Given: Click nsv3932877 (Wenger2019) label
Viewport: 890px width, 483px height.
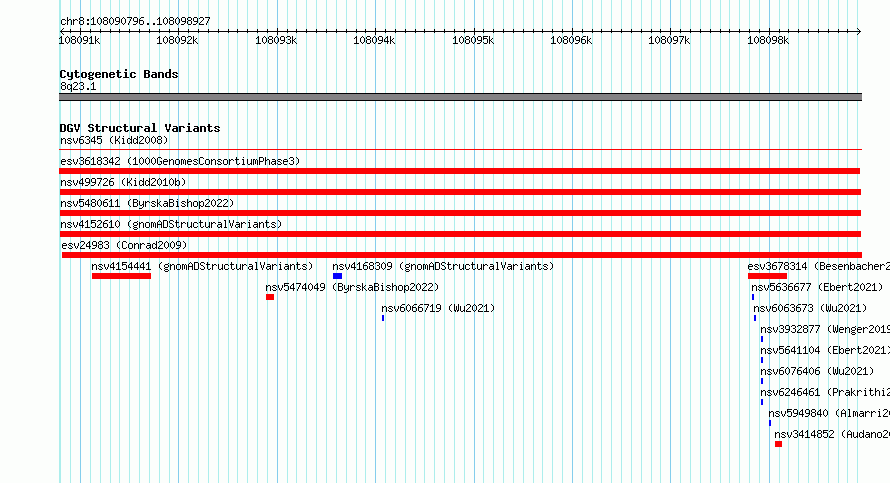Looking at the screenshot, I should tap(825, 329).
